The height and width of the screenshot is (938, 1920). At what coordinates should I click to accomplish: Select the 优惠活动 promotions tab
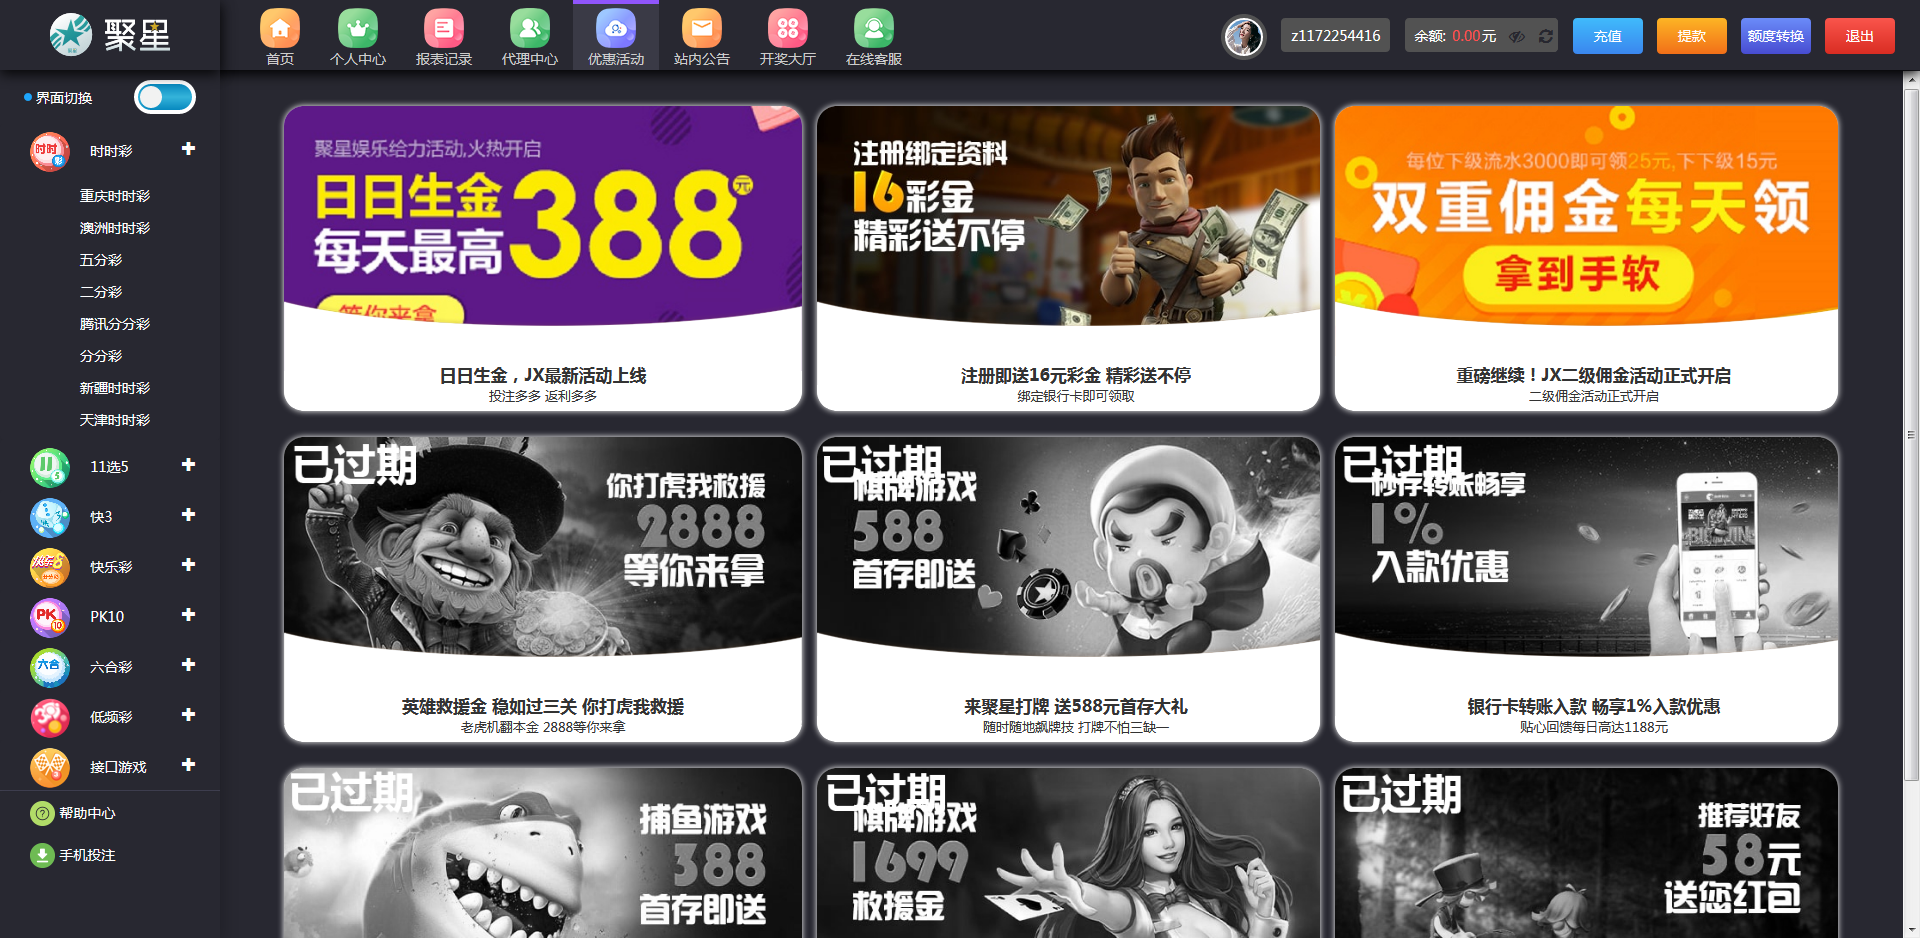pyautogui.click(x=616, y=36)
